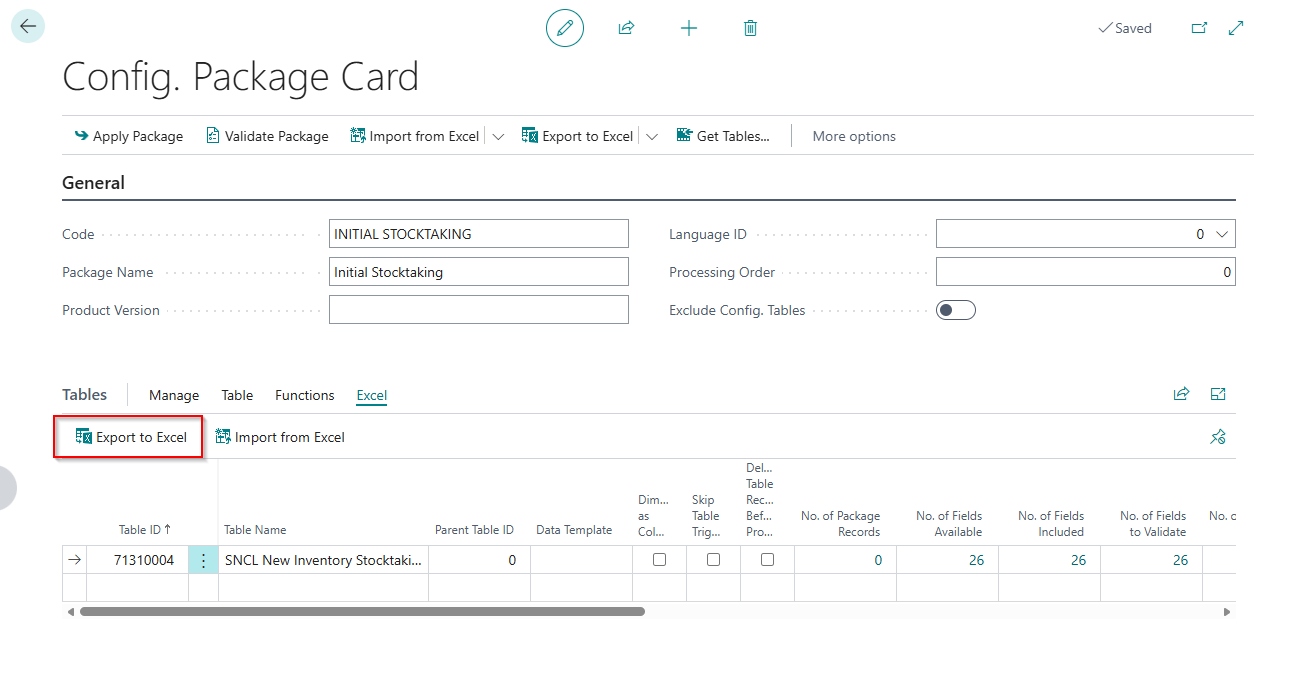The width and height of the screenshot is (1292, 691).
Task: Click Import from Excel in top bar
Action: (x=415, y=136)
